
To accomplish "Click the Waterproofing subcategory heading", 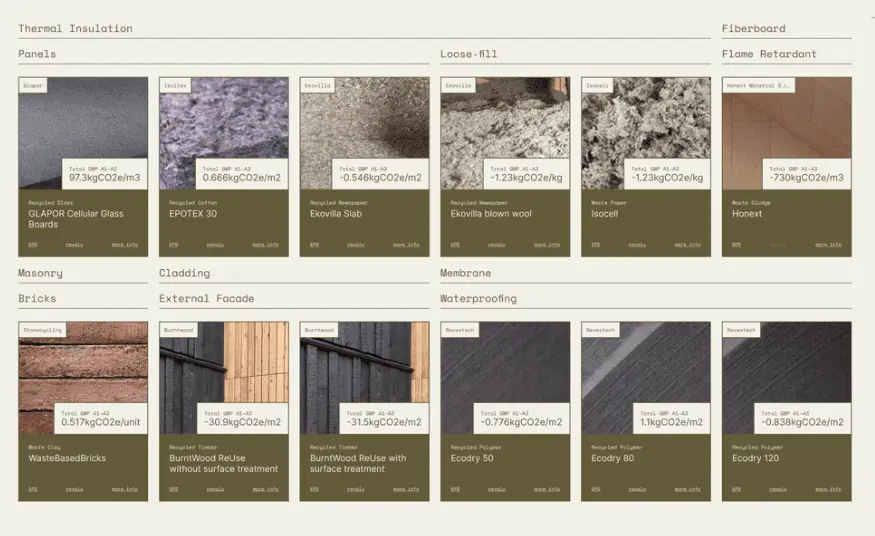I will coord(478,299).
